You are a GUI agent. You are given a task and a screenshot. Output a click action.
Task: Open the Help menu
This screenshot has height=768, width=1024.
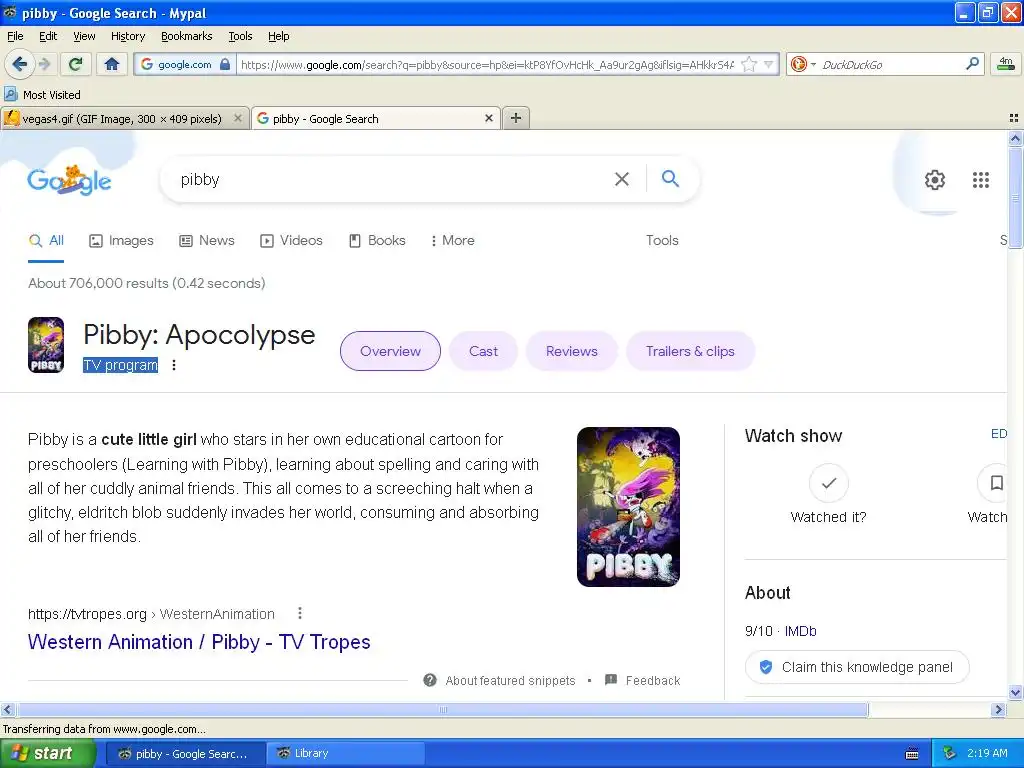278,36
